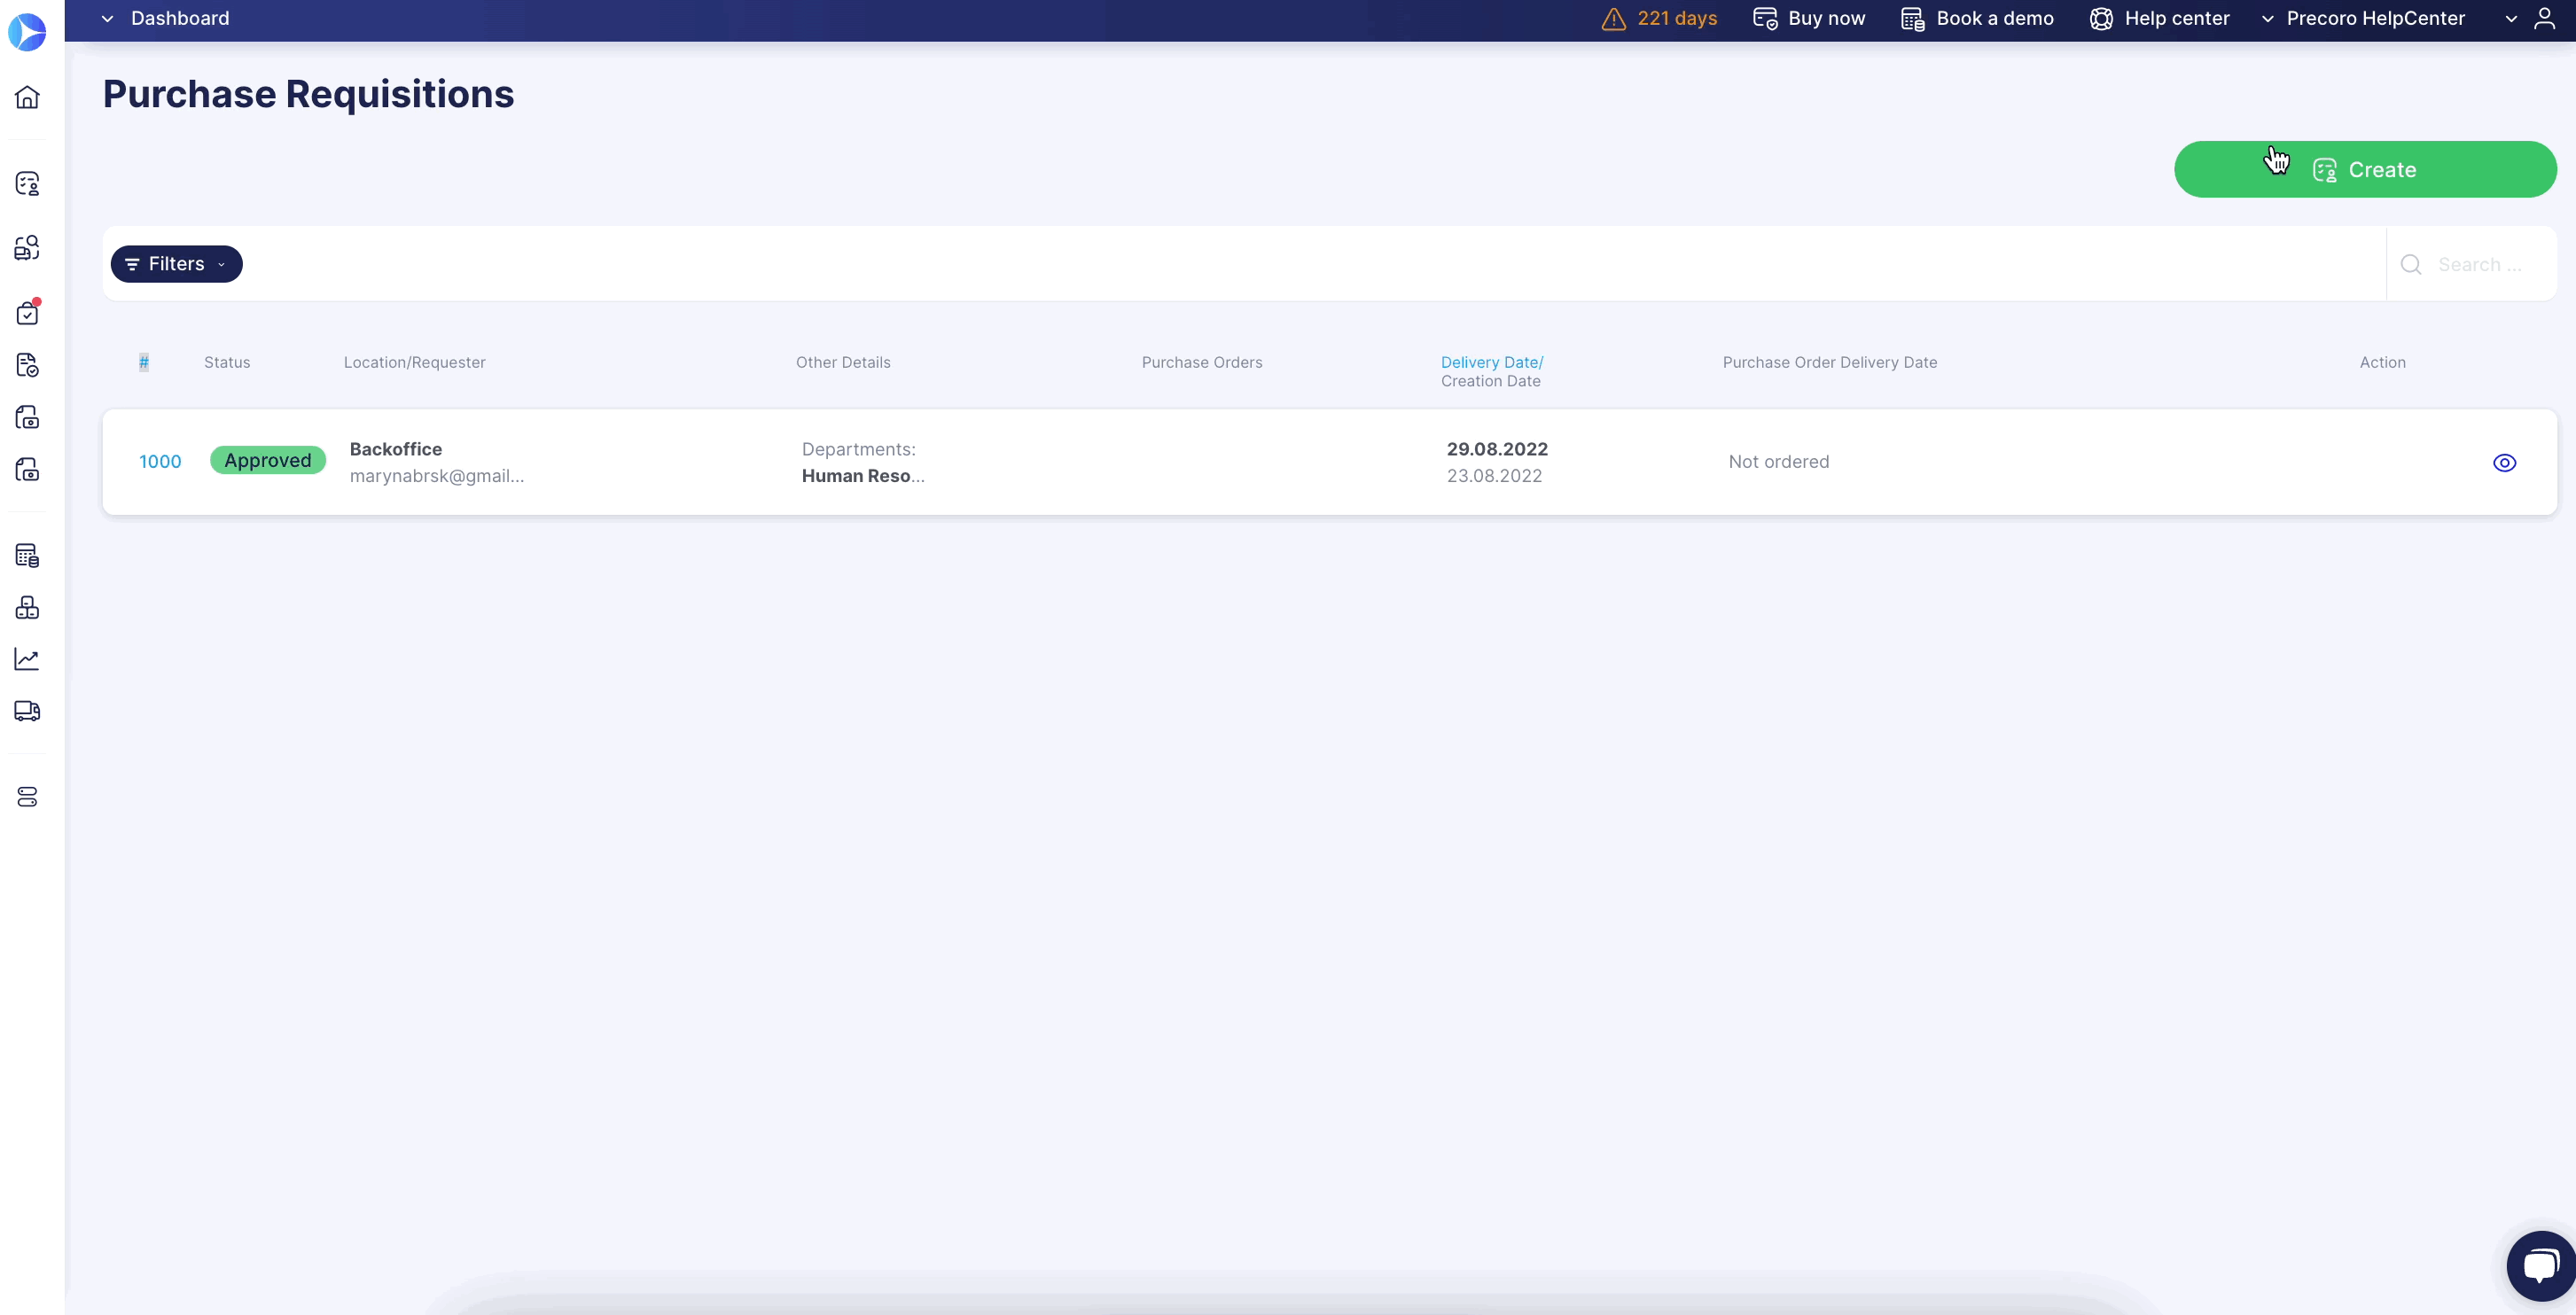
Task: Toggle sorting by the # column header
Action: coord(144,362)
